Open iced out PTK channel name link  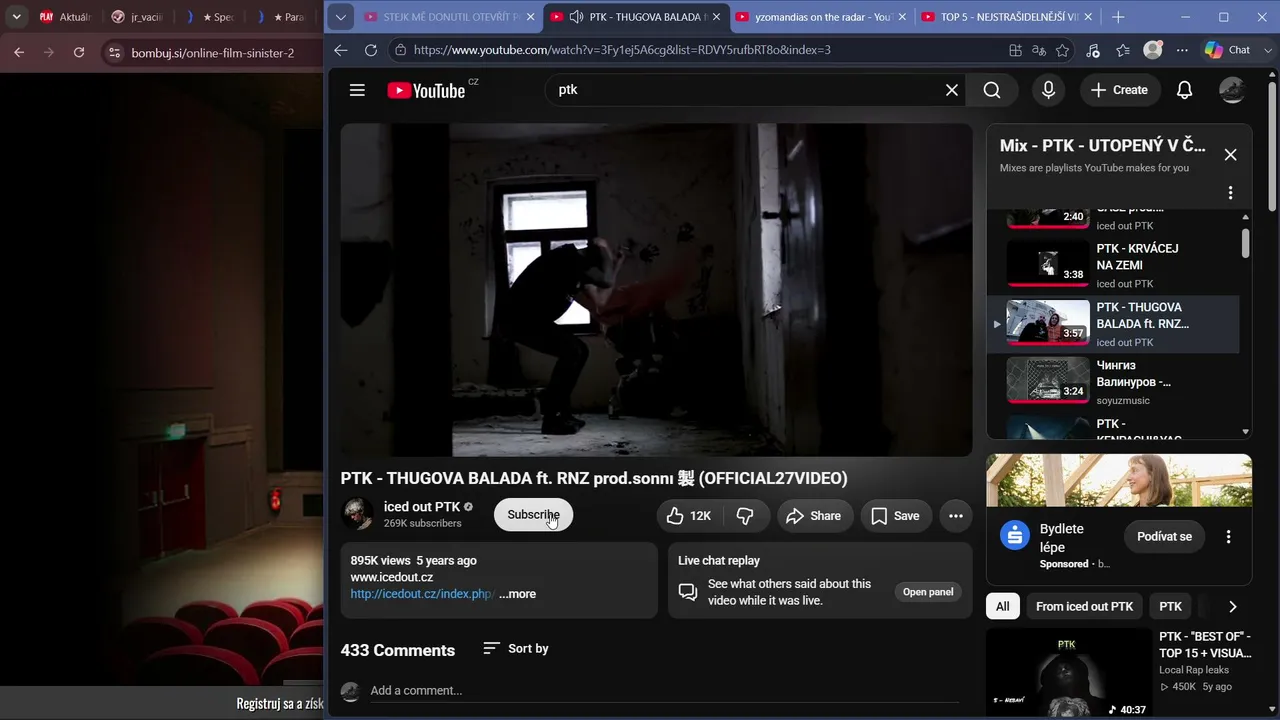pos(422,507)
